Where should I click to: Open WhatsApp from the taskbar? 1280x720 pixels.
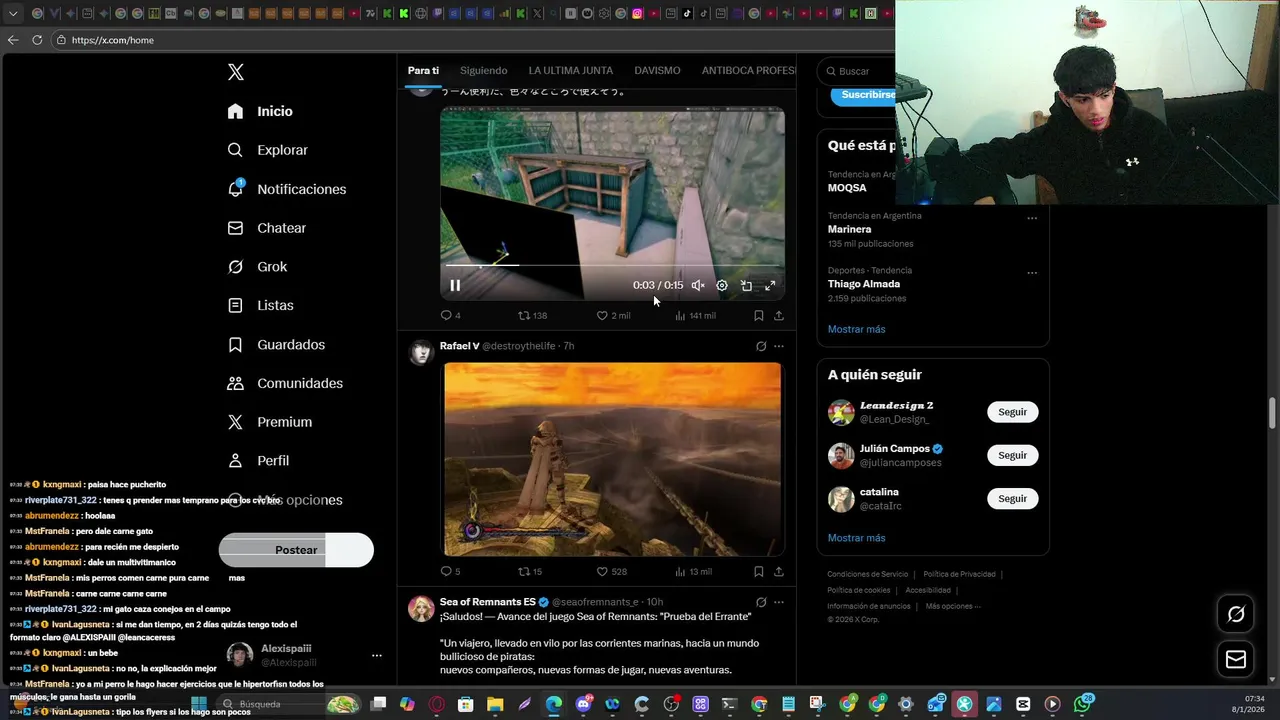1082,704
